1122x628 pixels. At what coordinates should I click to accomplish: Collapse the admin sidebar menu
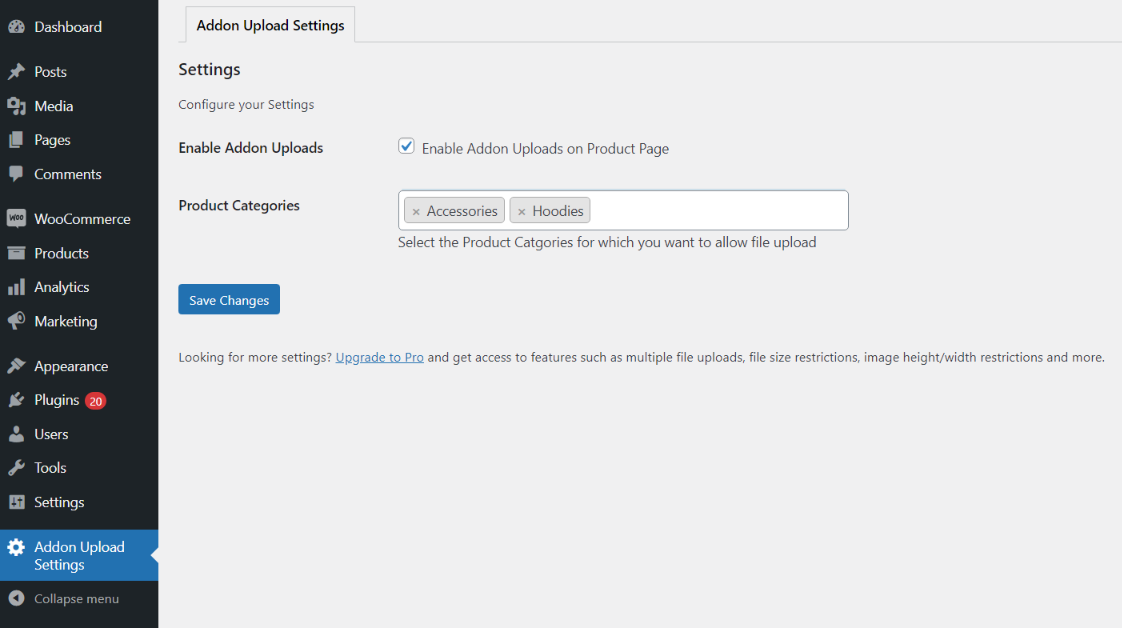pyautogui.click(x=63, y=599)
